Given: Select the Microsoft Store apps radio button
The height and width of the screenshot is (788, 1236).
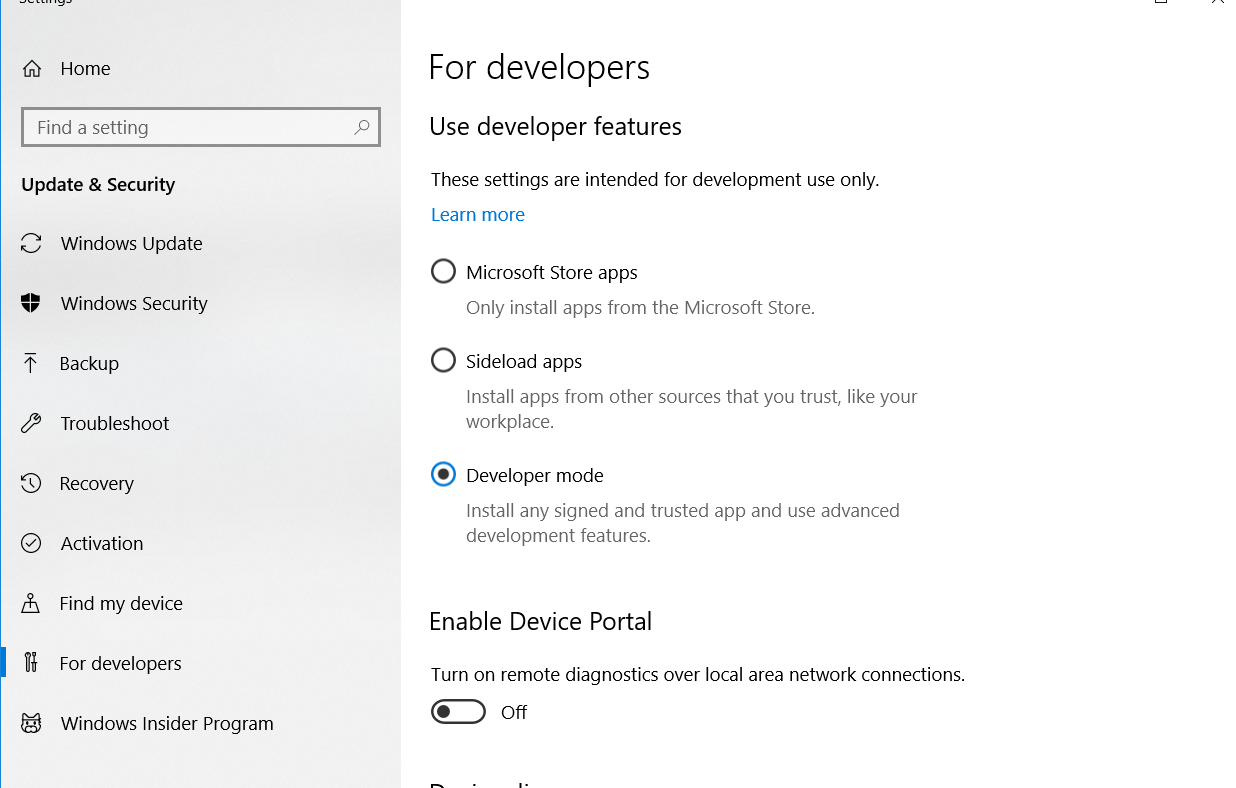Looking at the screenshot, I should 443,272.
